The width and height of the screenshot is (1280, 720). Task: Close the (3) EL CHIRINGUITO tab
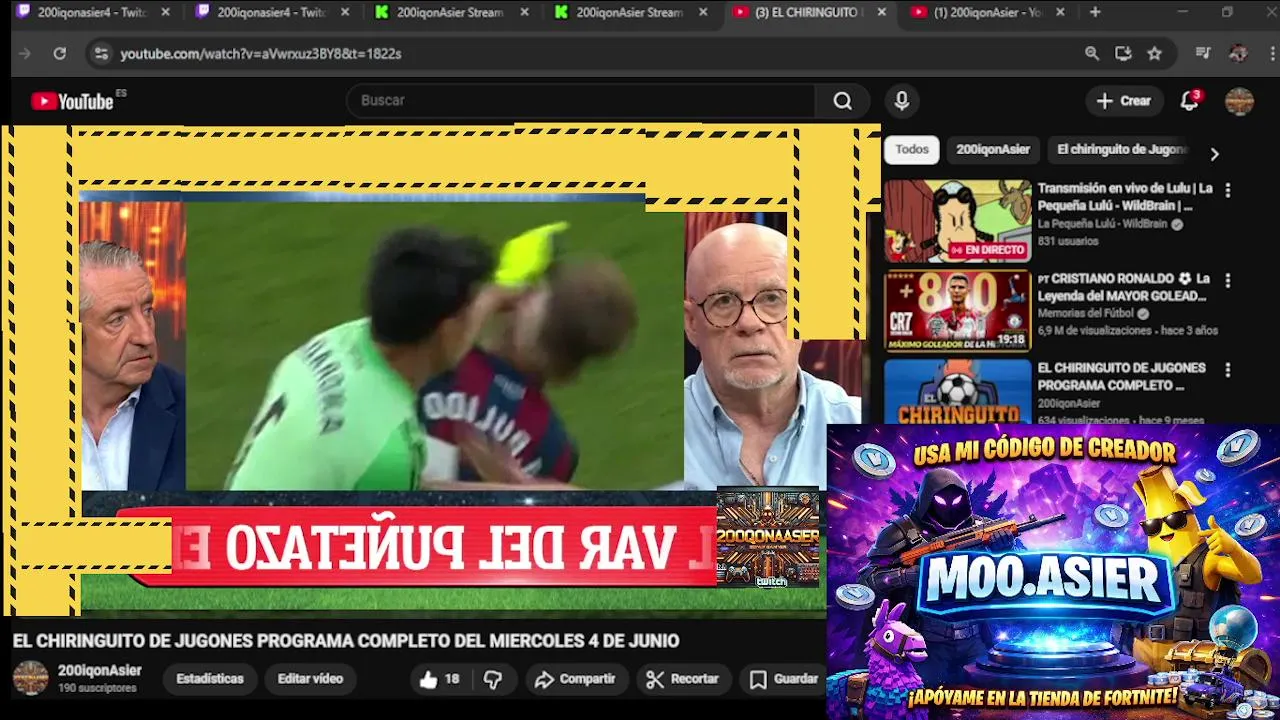click(880, 12)
